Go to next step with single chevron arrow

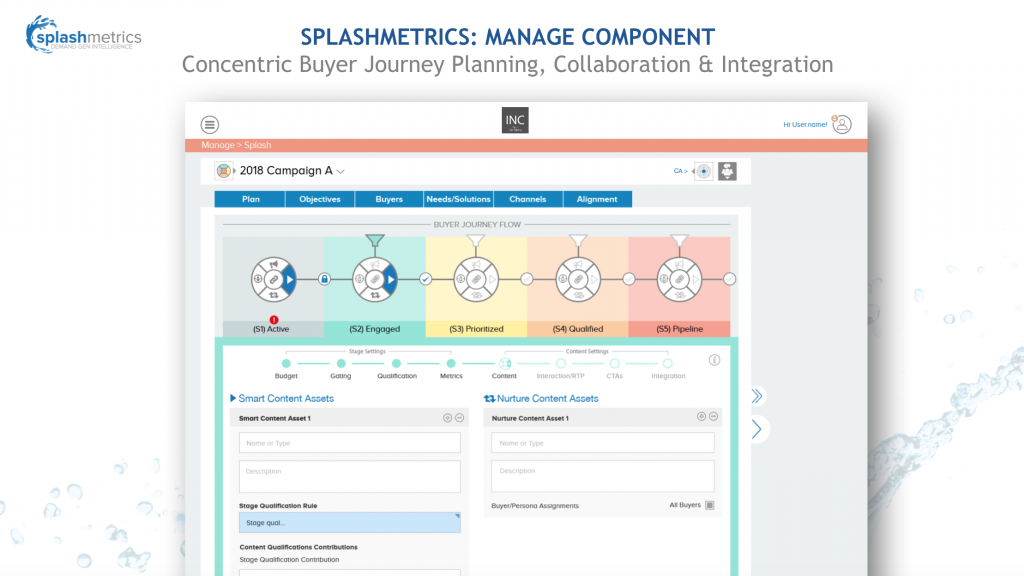click(756, 429)
